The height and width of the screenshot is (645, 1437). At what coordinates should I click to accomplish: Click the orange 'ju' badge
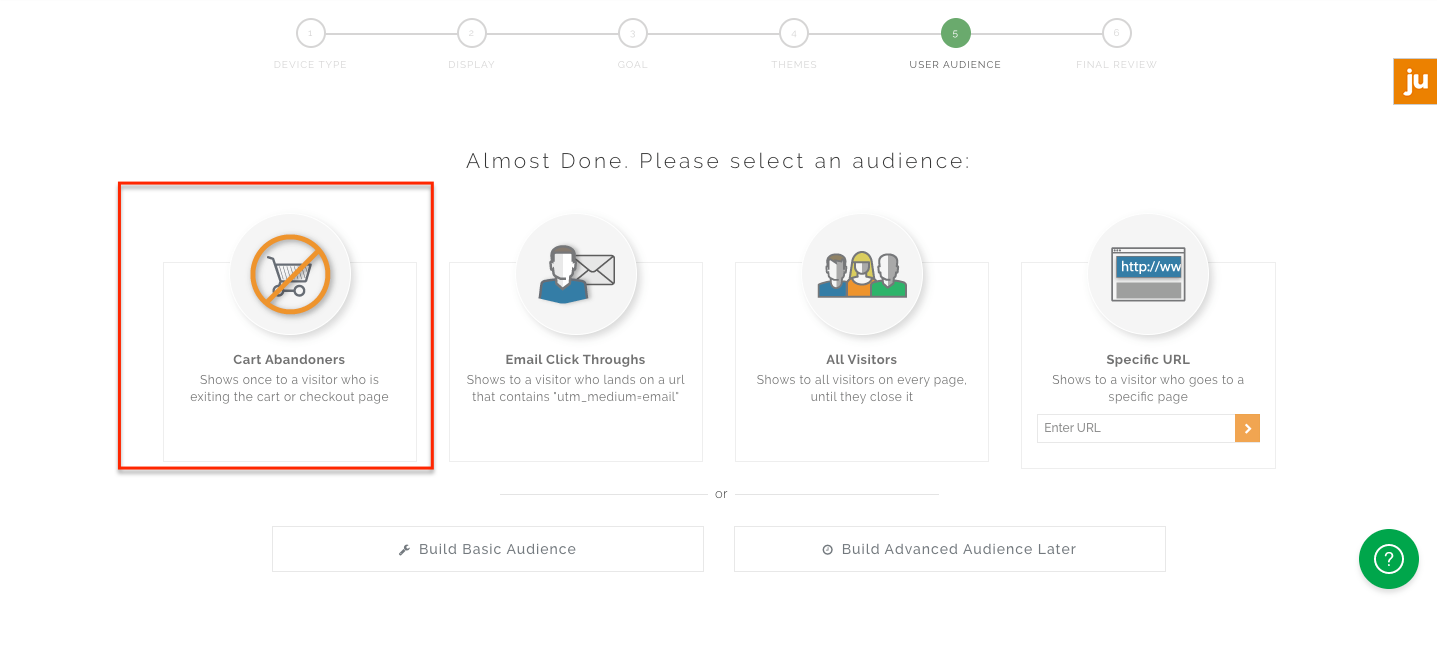point(1415,81)
